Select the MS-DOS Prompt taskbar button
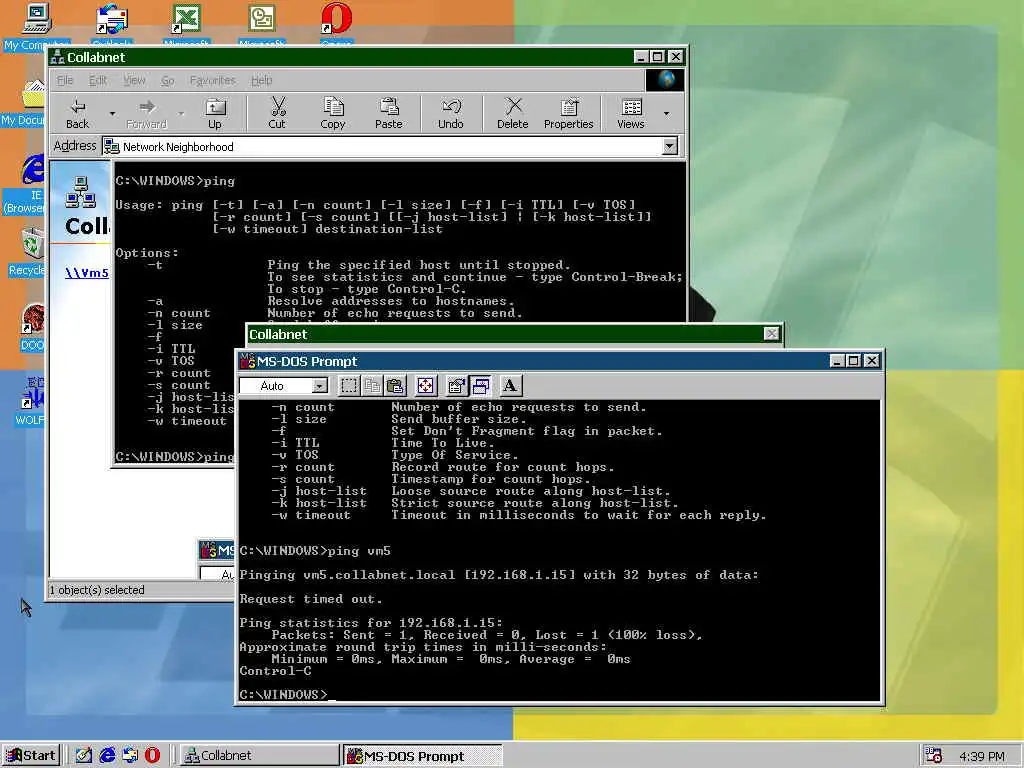 point(423,756)
